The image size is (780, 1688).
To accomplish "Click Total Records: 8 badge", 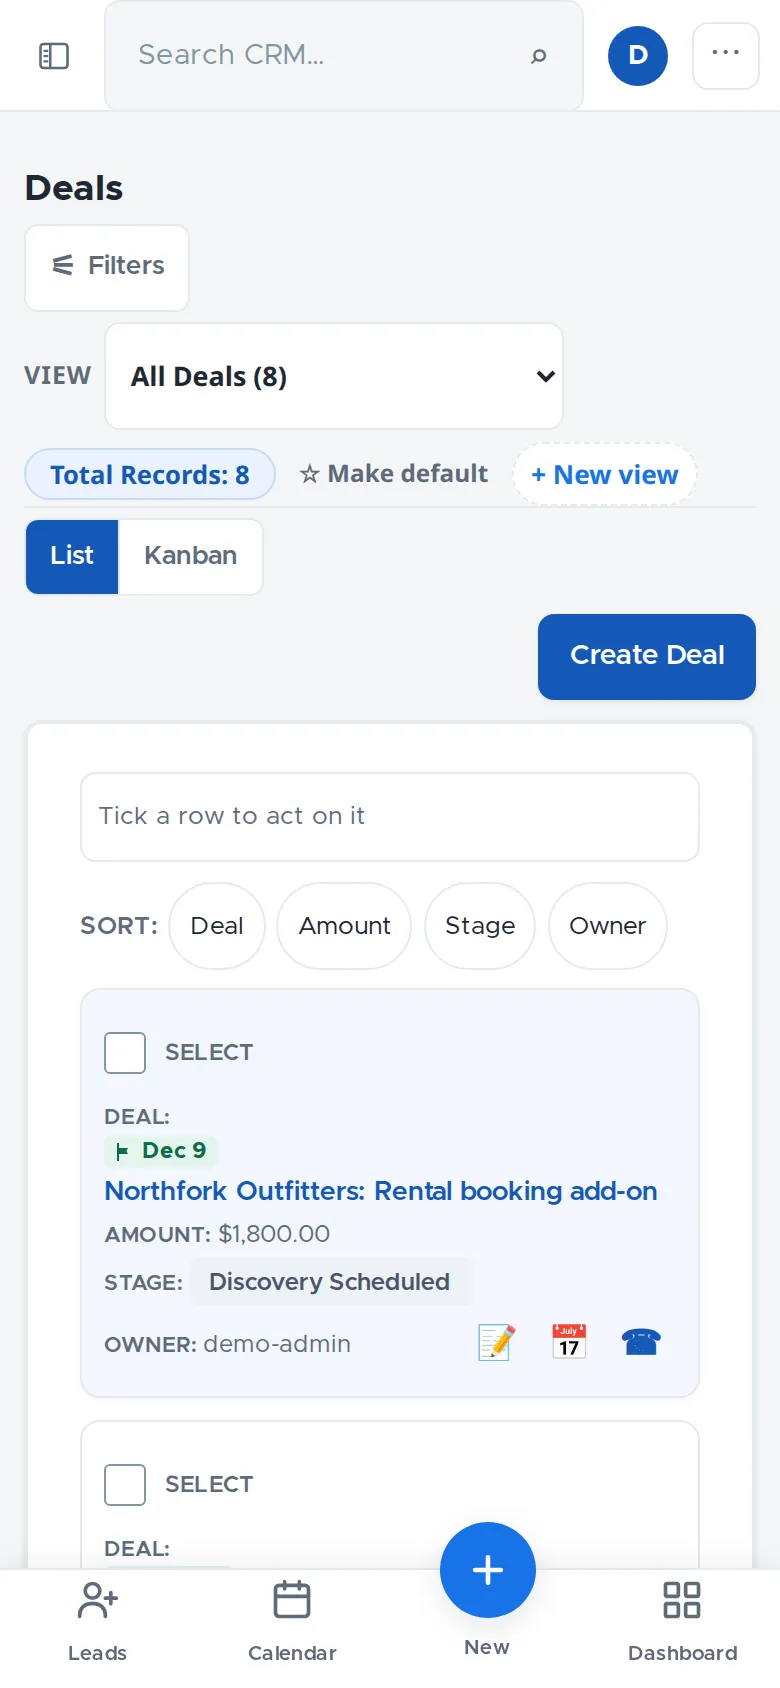I will tap(150, 475).
